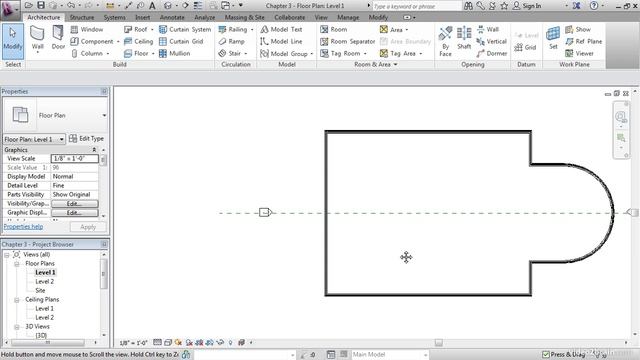Select the Curtain System tool
This screenshot has height=360, width=640.
(185, 29)
